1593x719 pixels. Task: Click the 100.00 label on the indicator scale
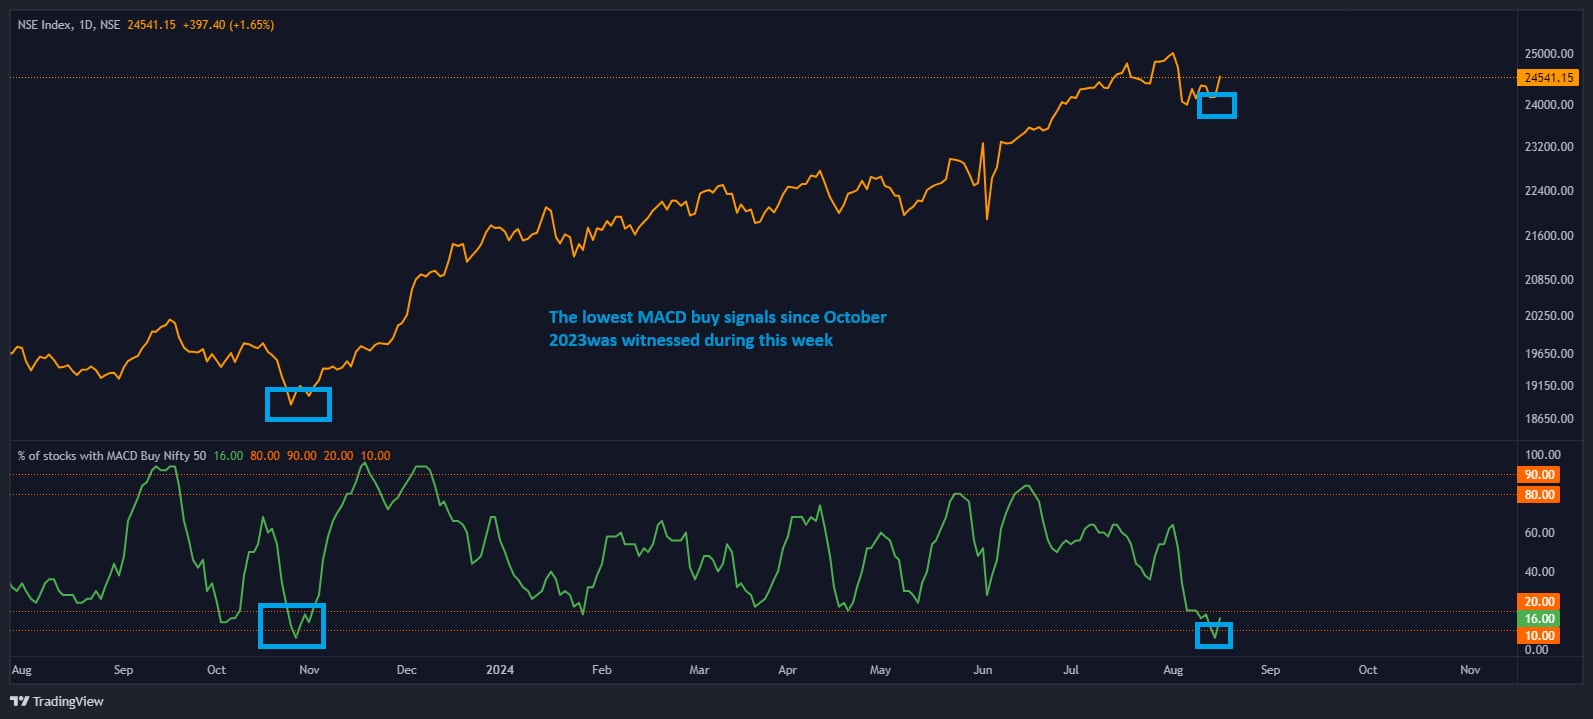[x=1541, y=455]
